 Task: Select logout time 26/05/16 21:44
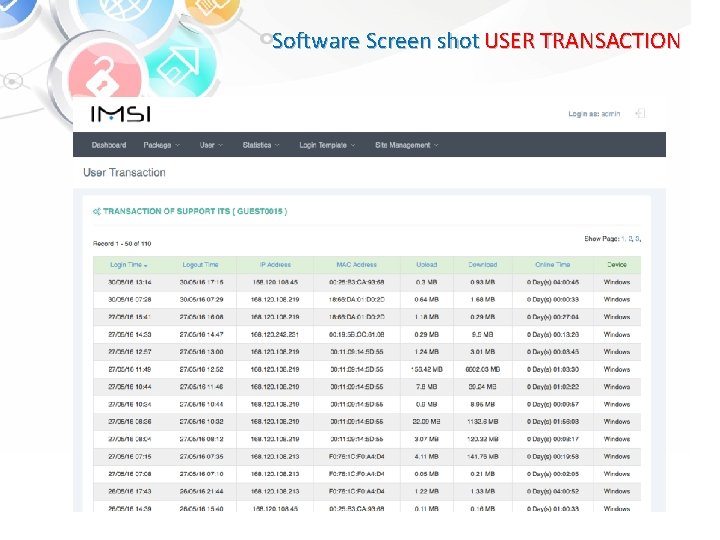[x=201, y=492]
